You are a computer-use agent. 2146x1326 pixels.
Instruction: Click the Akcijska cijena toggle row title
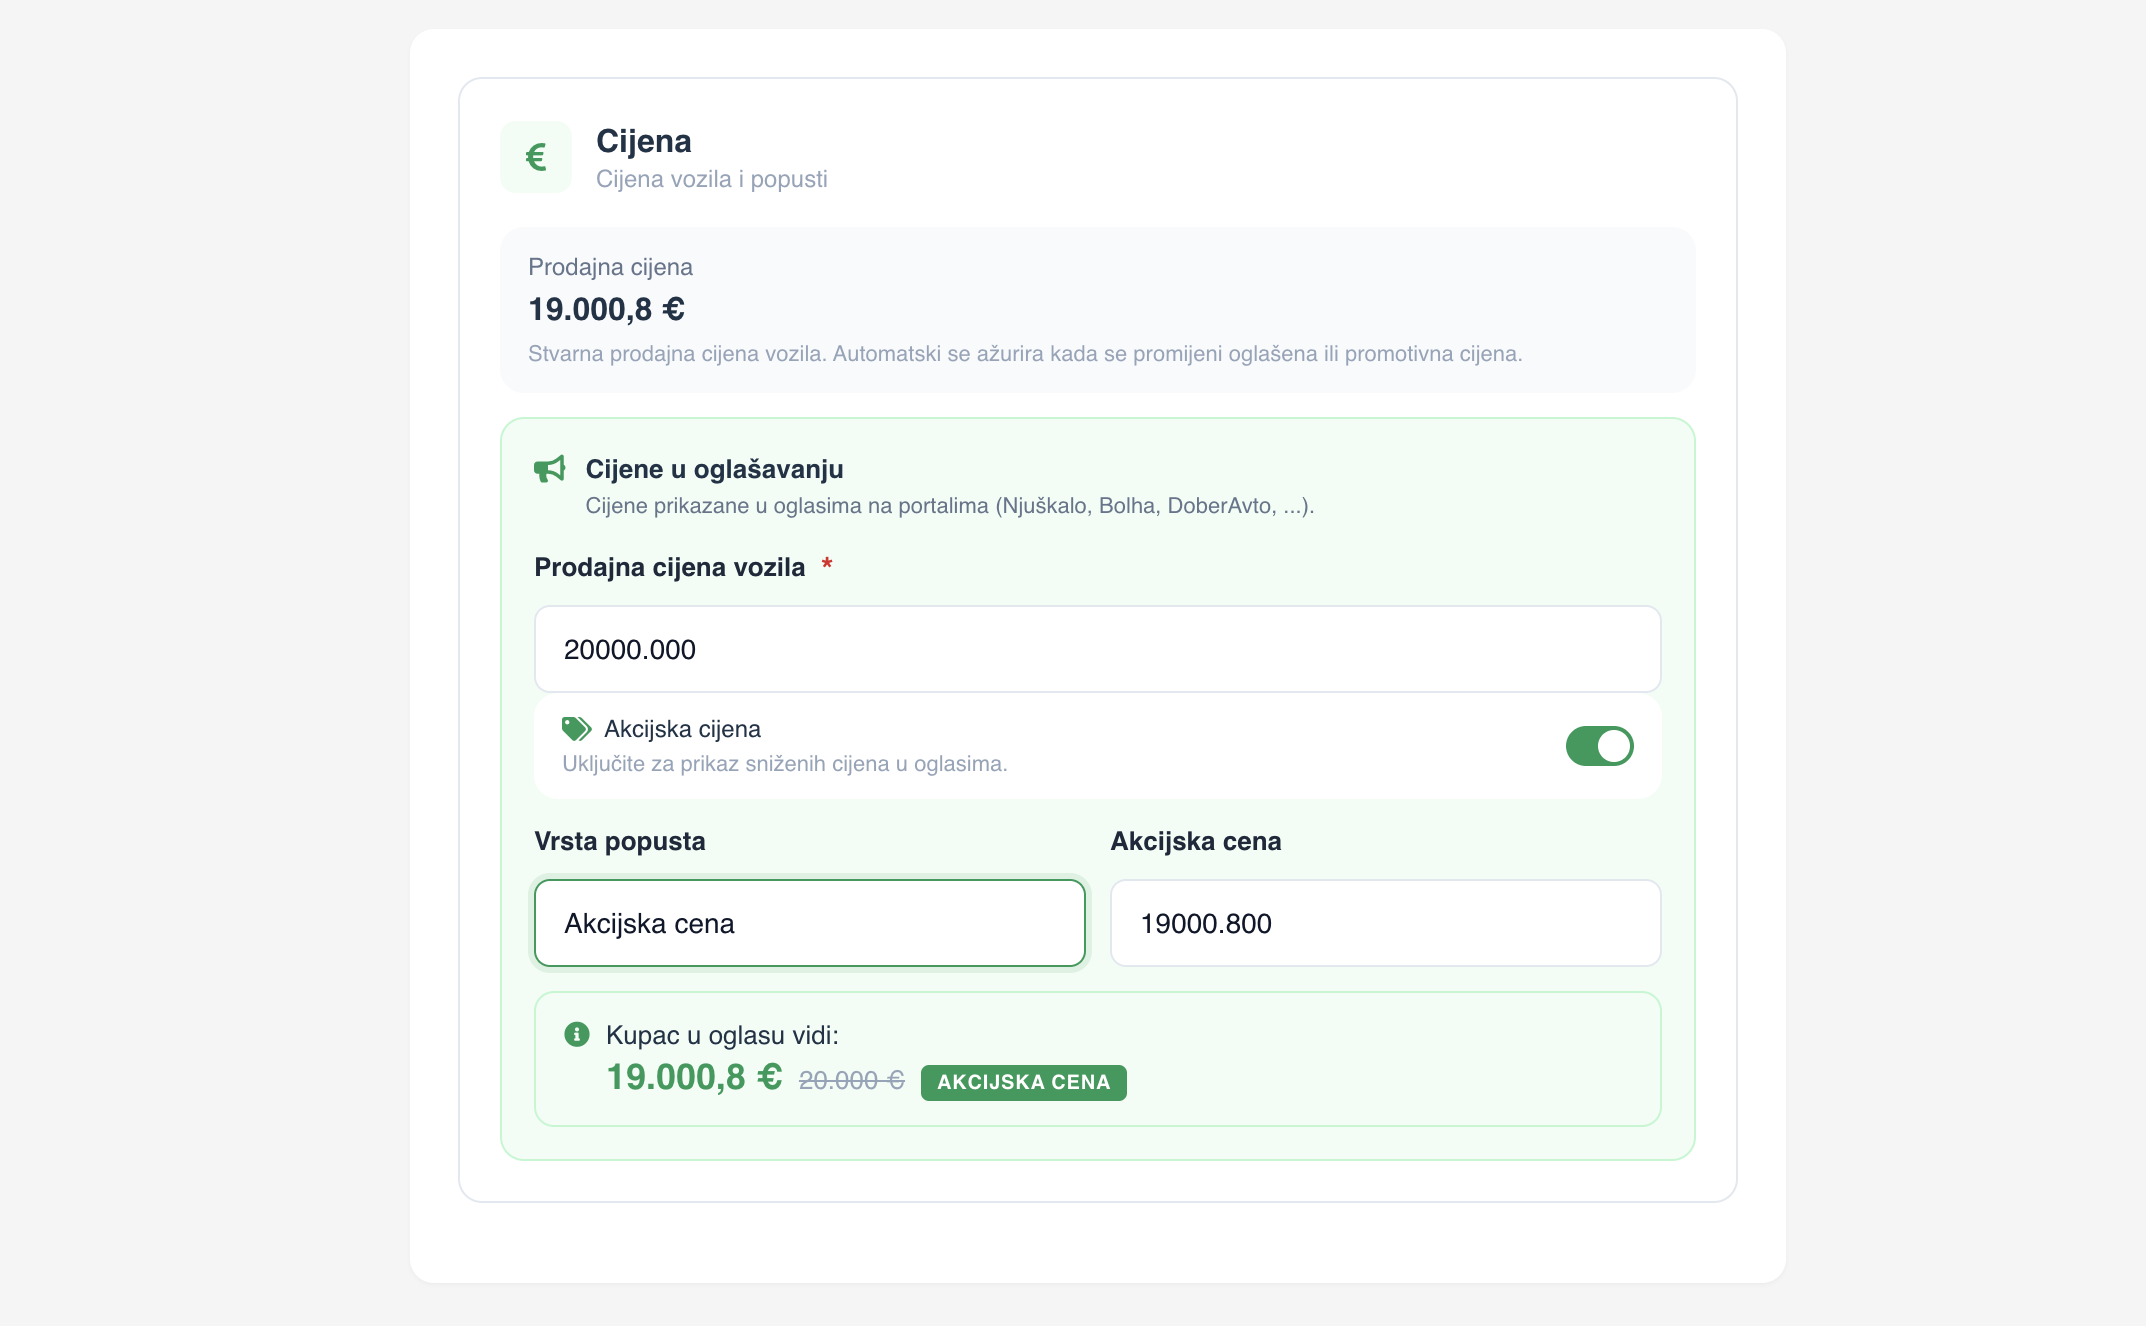point(682,729)
